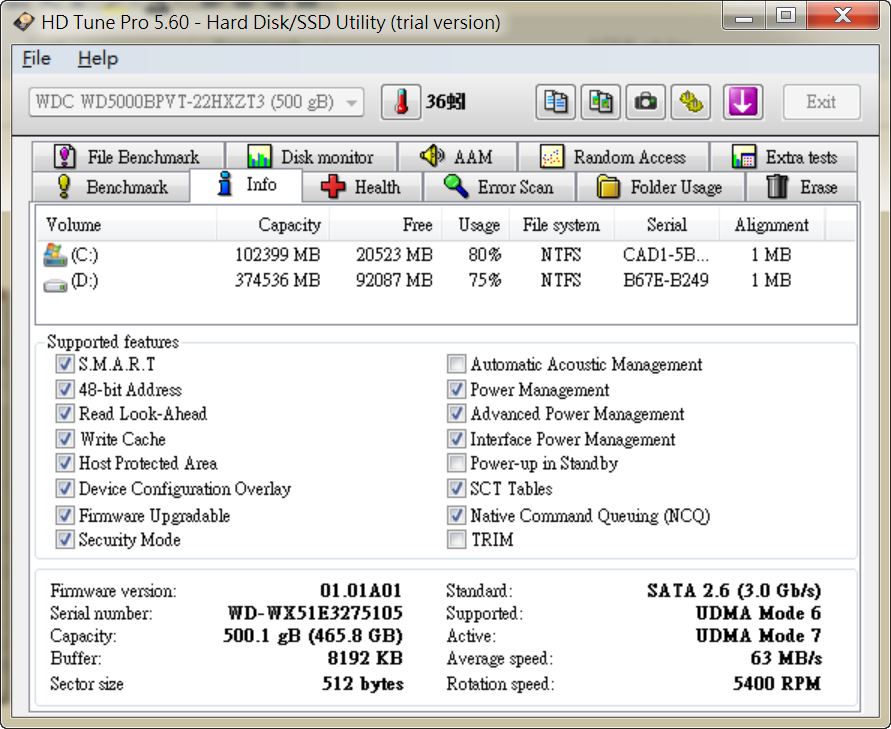891x729 pixels.
Task: Click the 80% usage value
Action: (x=485, y=255)
